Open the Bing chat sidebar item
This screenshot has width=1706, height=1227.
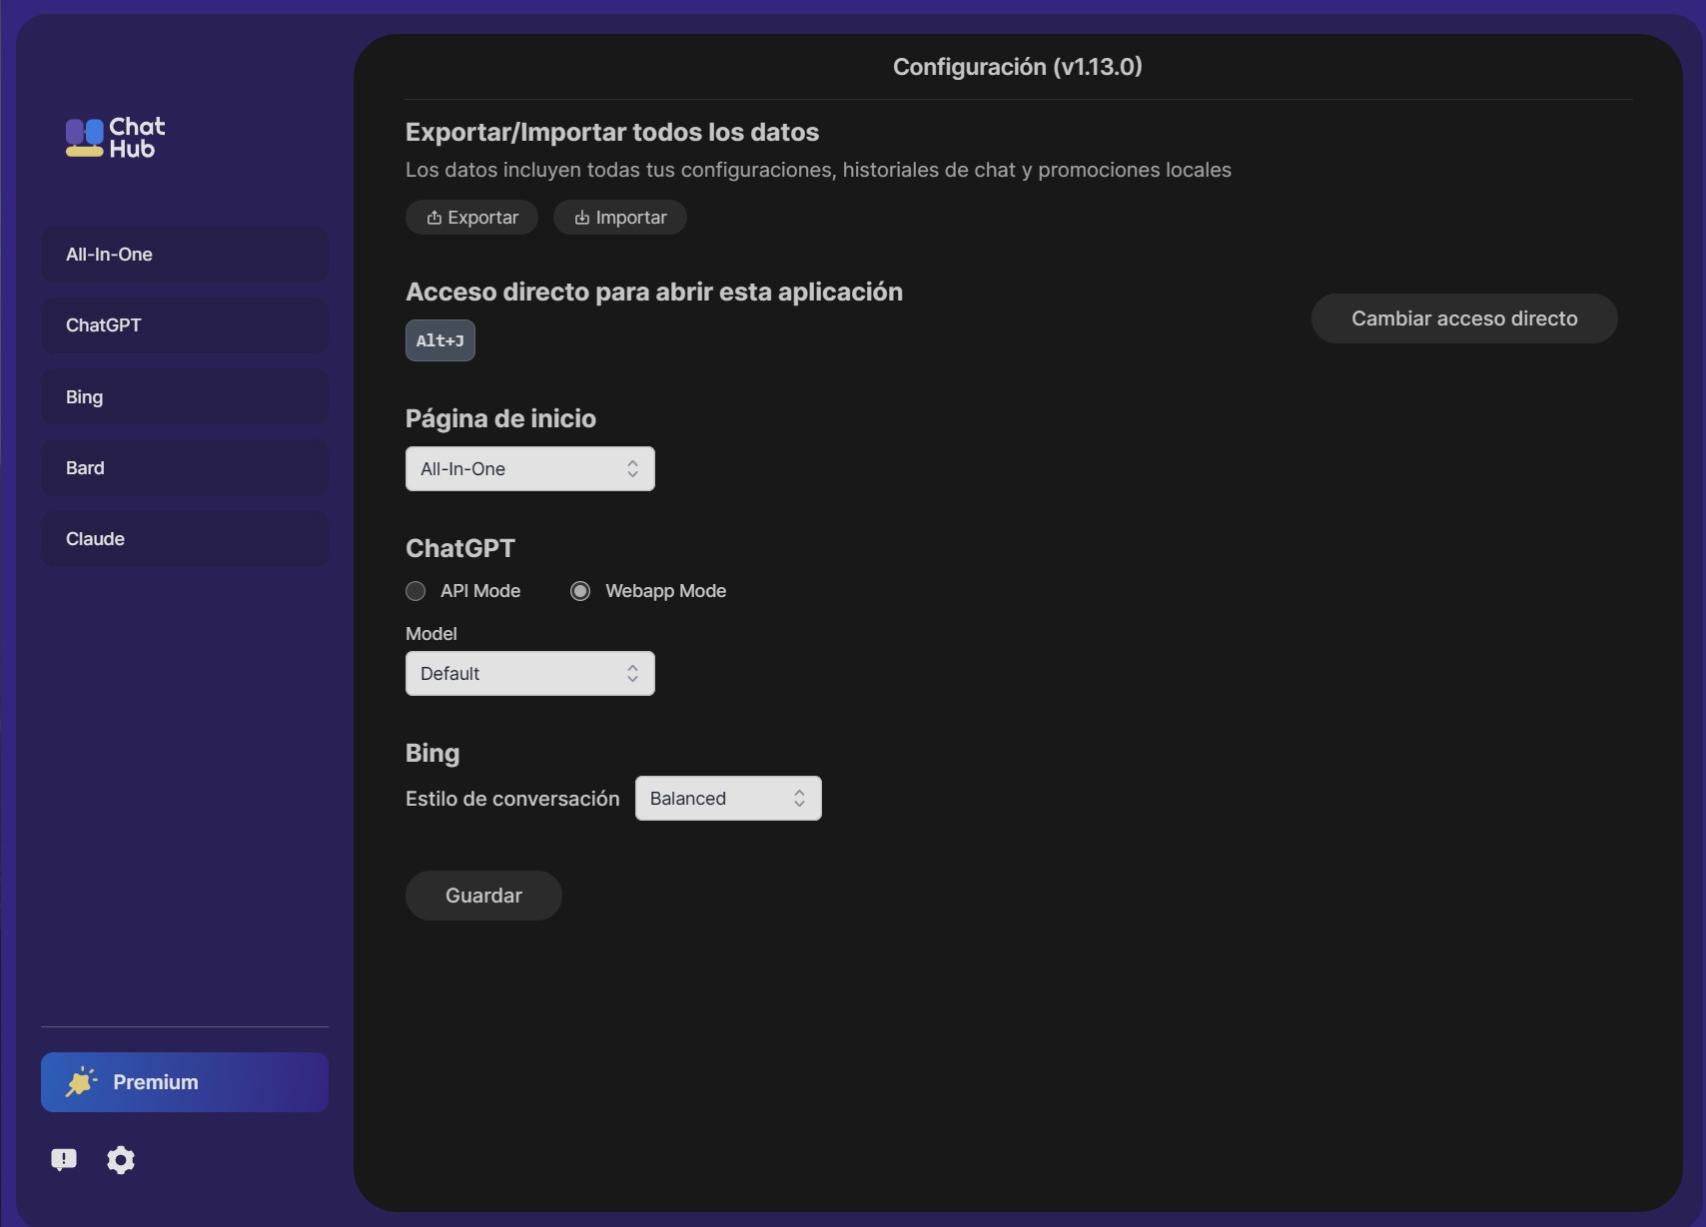click(x=185, y=397)
